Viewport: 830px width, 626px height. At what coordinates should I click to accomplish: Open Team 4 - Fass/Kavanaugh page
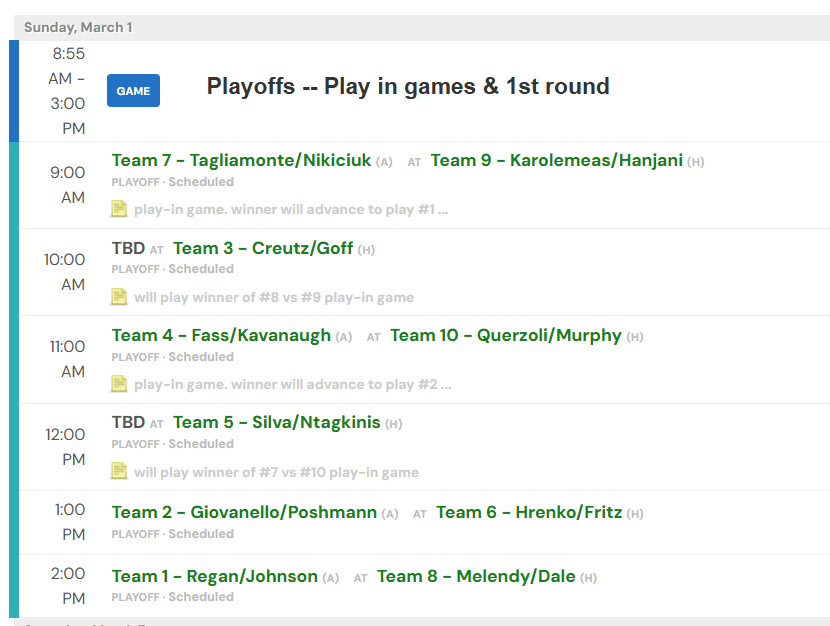tap(221, 335)
